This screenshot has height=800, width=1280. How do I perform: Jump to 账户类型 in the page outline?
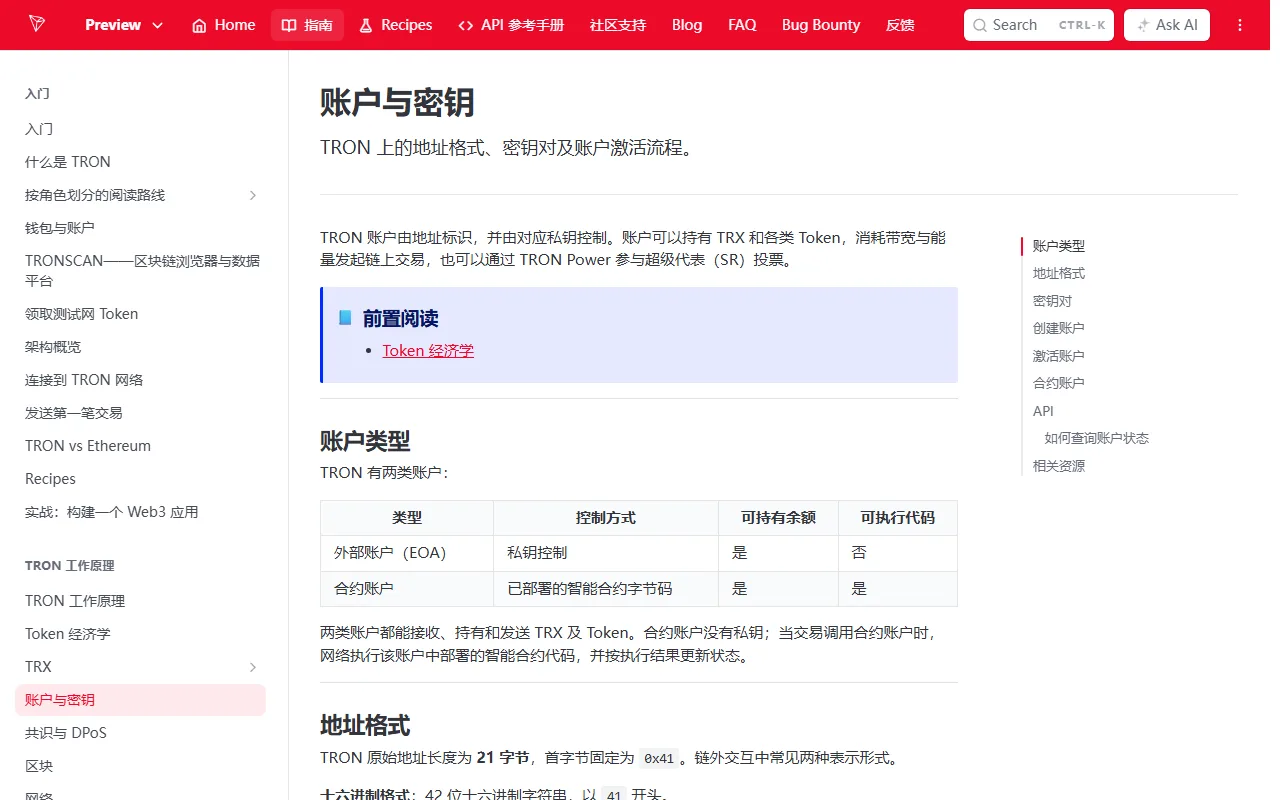pyautogui.click(x=1059, y=246)
